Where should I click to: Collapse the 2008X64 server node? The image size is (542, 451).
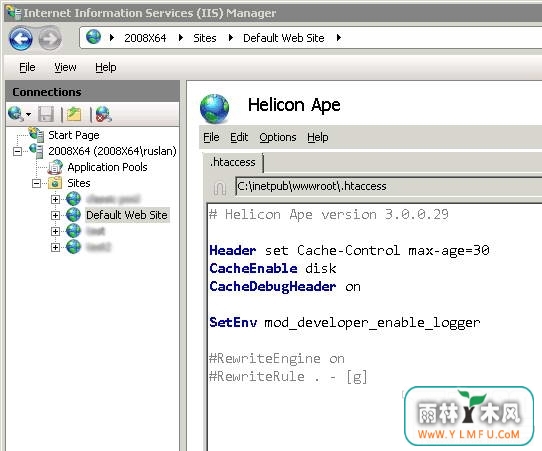click(17, 151)
